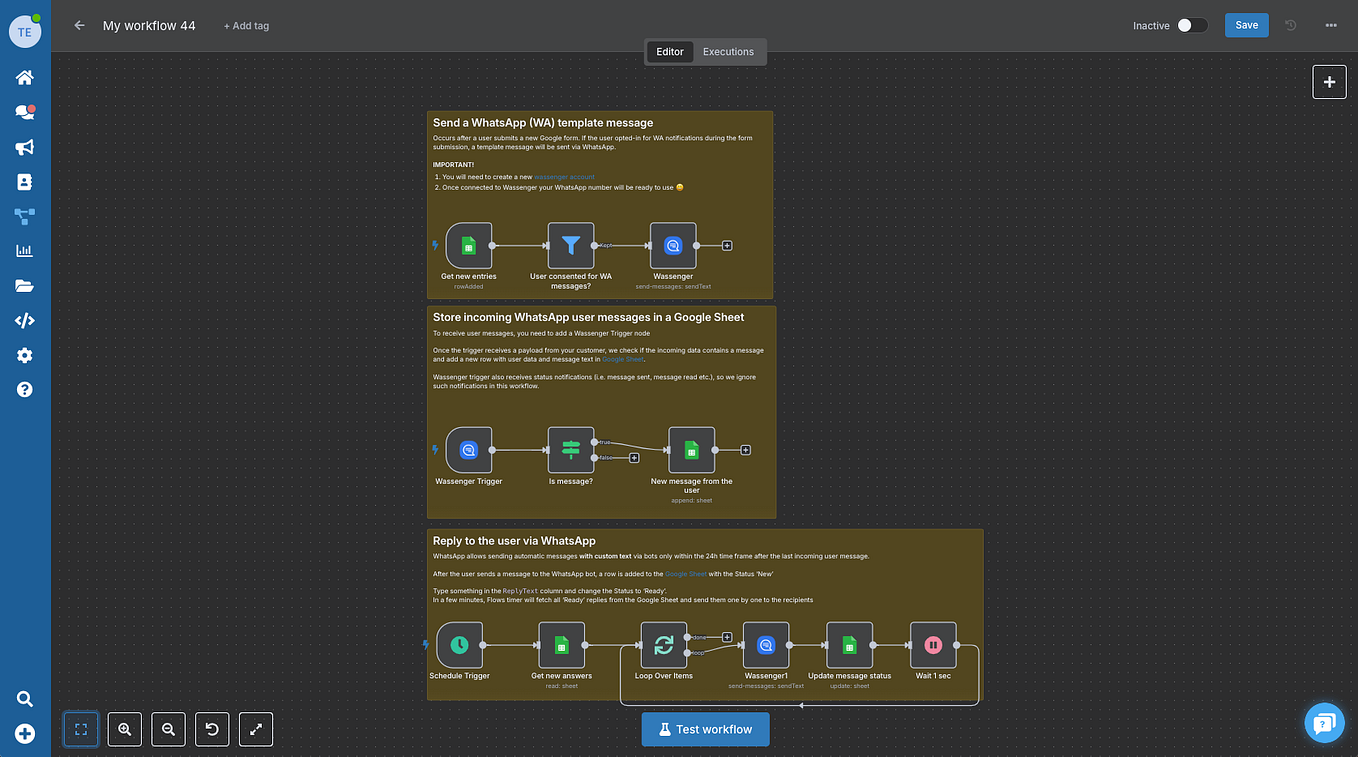Open the add node panel with plus button
Image resolution: width=1358 pixels, height=757 pixels.
click(x=1329, y=82)
